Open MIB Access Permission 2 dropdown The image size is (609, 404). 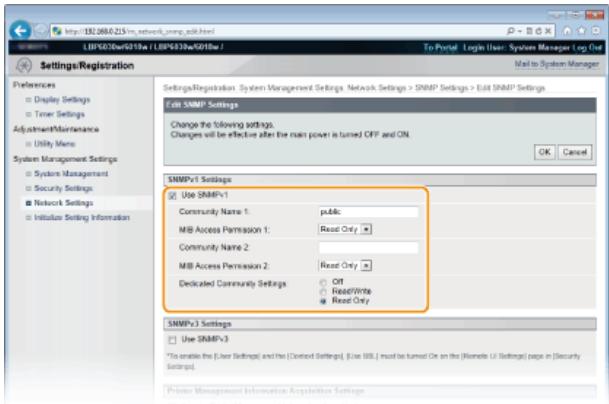point(345,265)
